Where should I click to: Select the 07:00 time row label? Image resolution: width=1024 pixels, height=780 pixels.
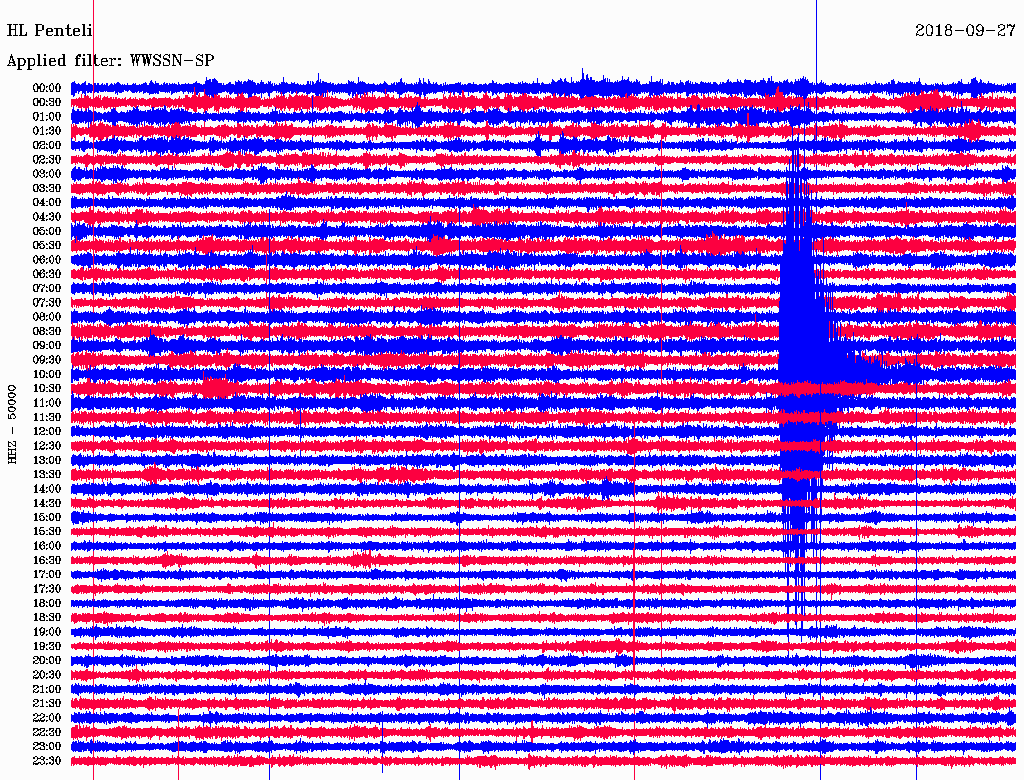[x=46, y=289]
